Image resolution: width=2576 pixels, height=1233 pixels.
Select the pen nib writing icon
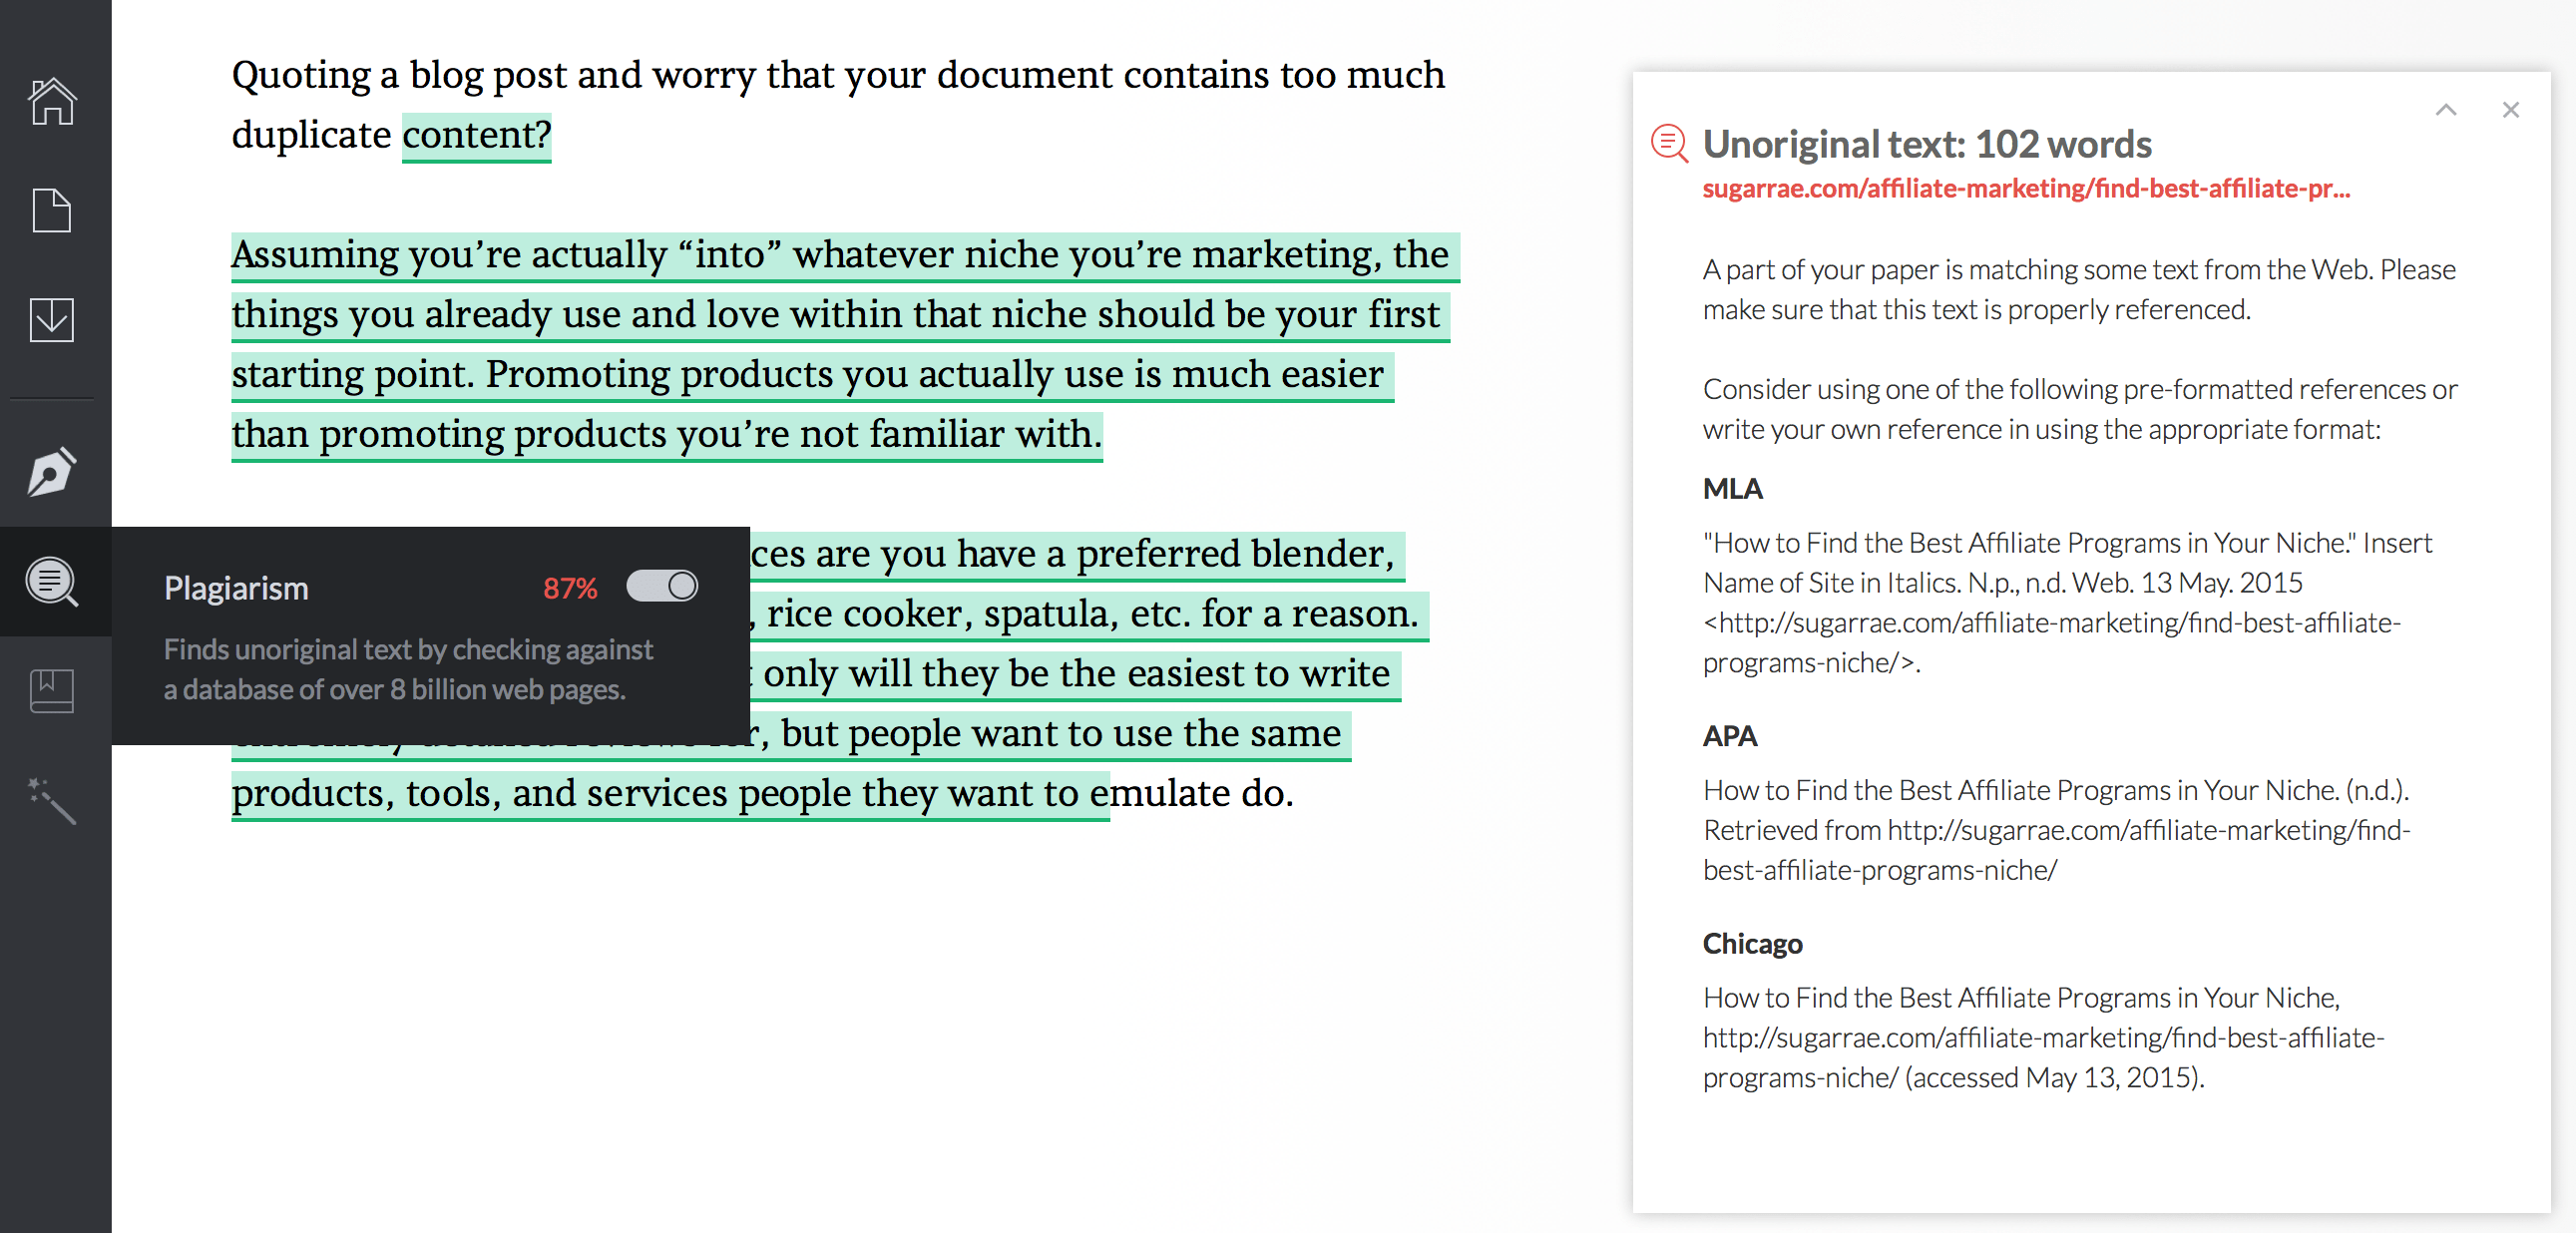tap(52, 472)
